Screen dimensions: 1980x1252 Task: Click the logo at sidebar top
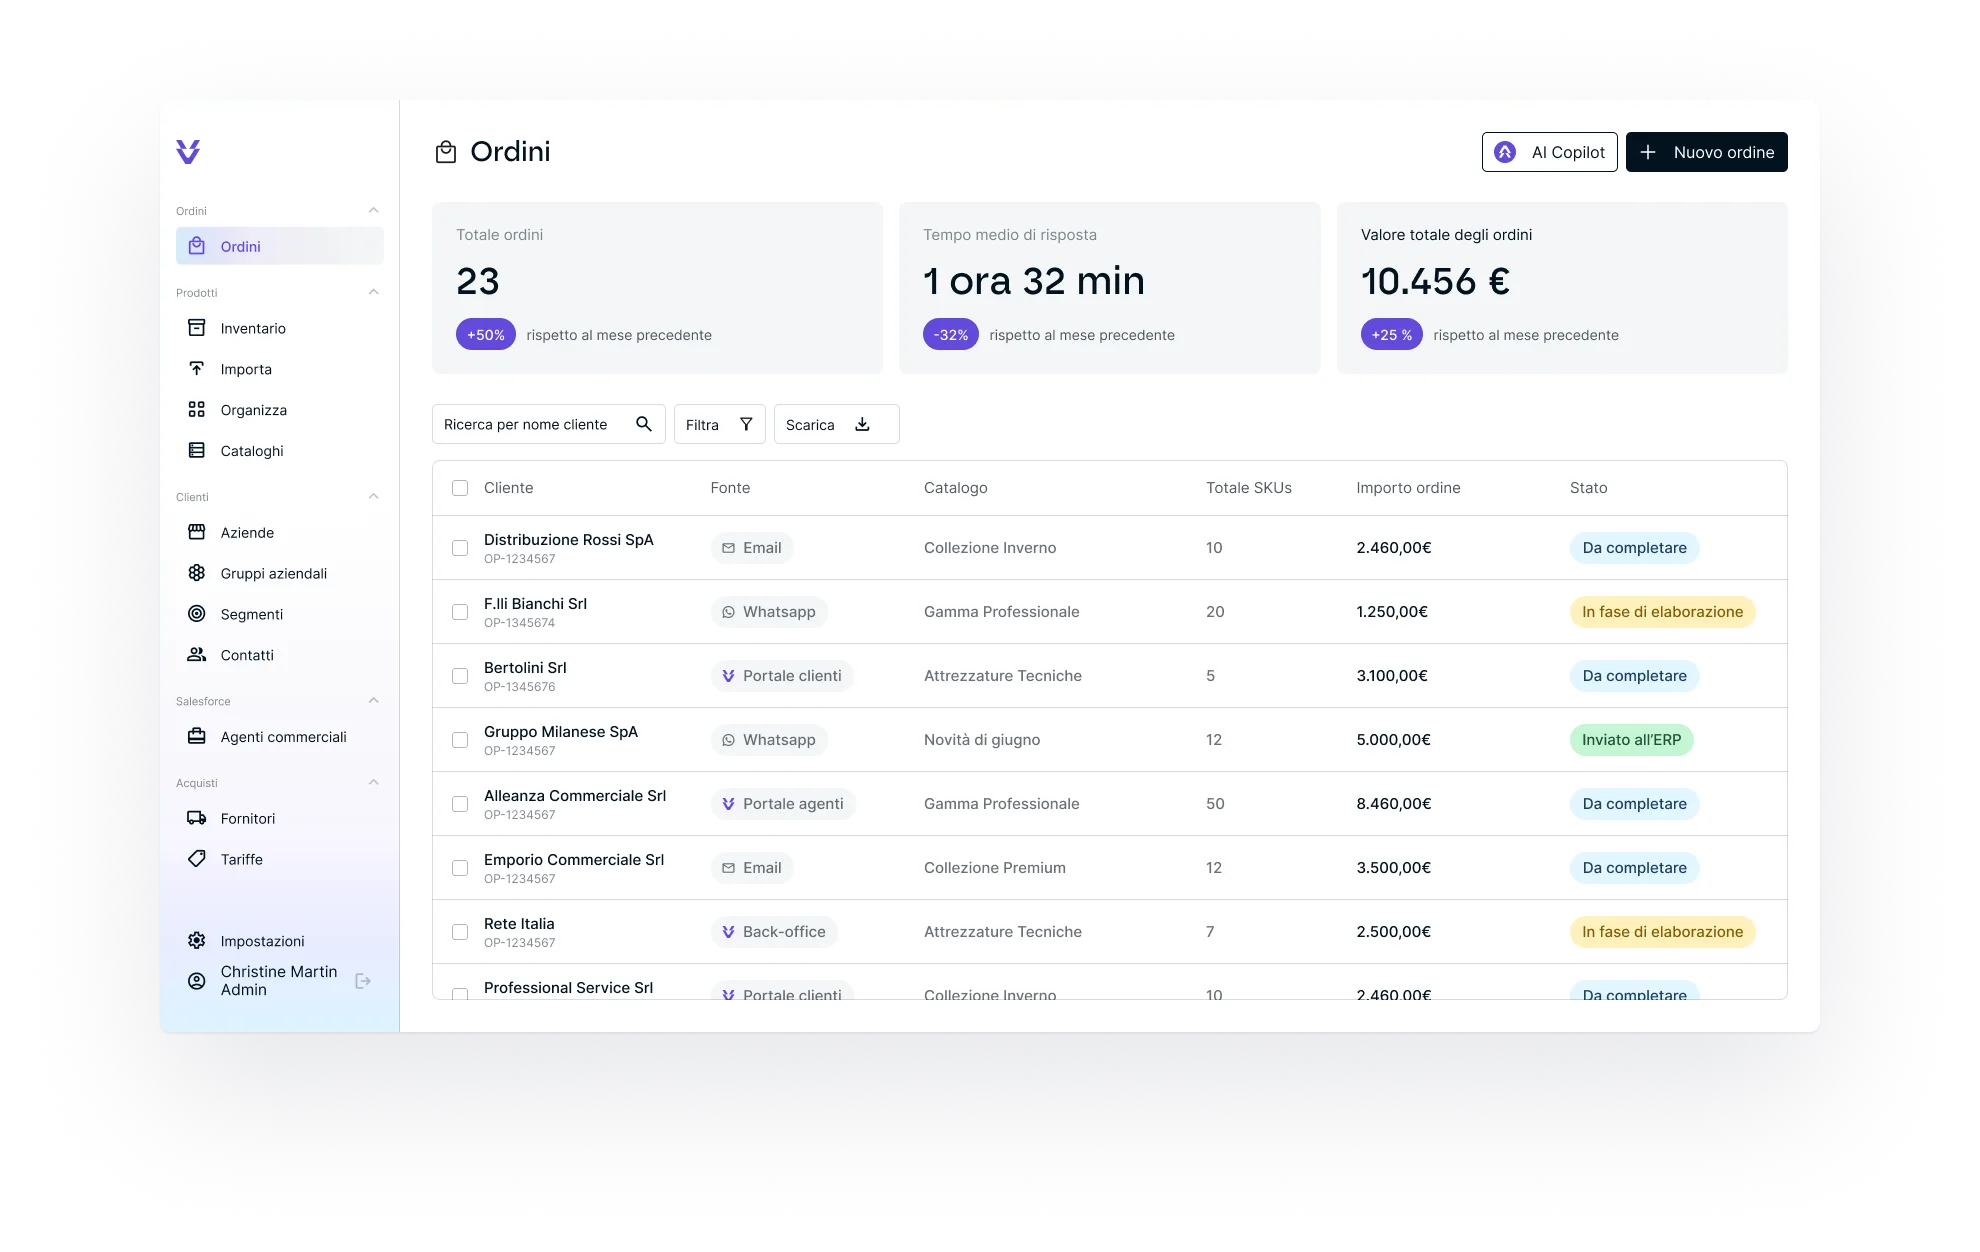point(188,151)
